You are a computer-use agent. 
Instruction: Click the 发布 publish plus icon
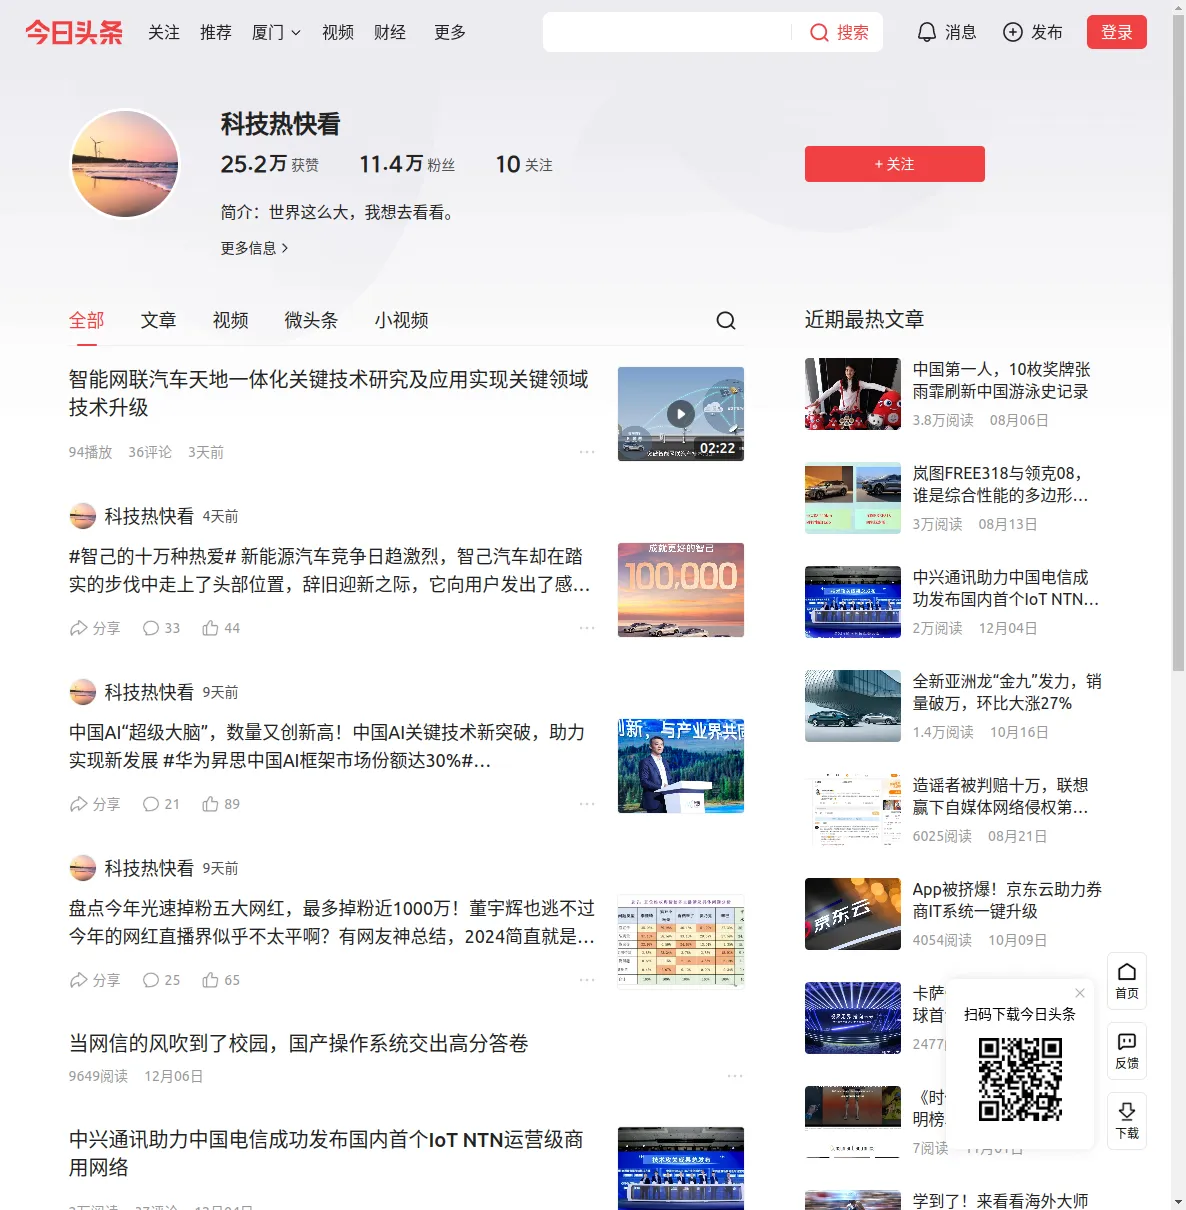(1032, 32)
